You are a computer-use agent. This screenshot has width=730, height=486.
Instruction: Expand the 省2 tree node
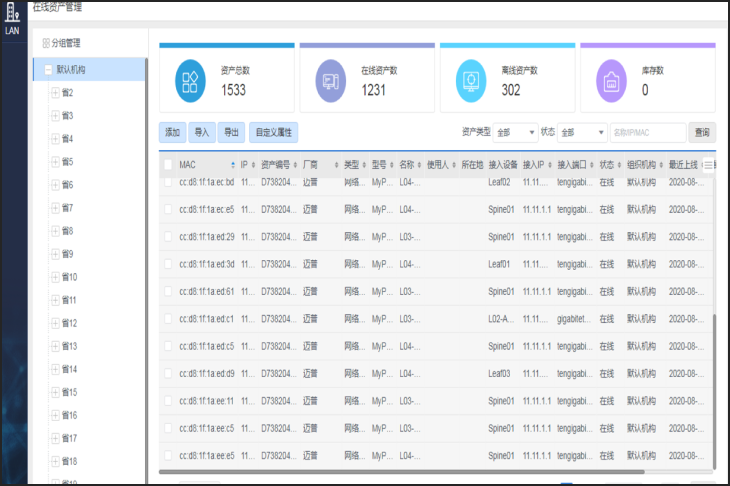pos(55,93)
